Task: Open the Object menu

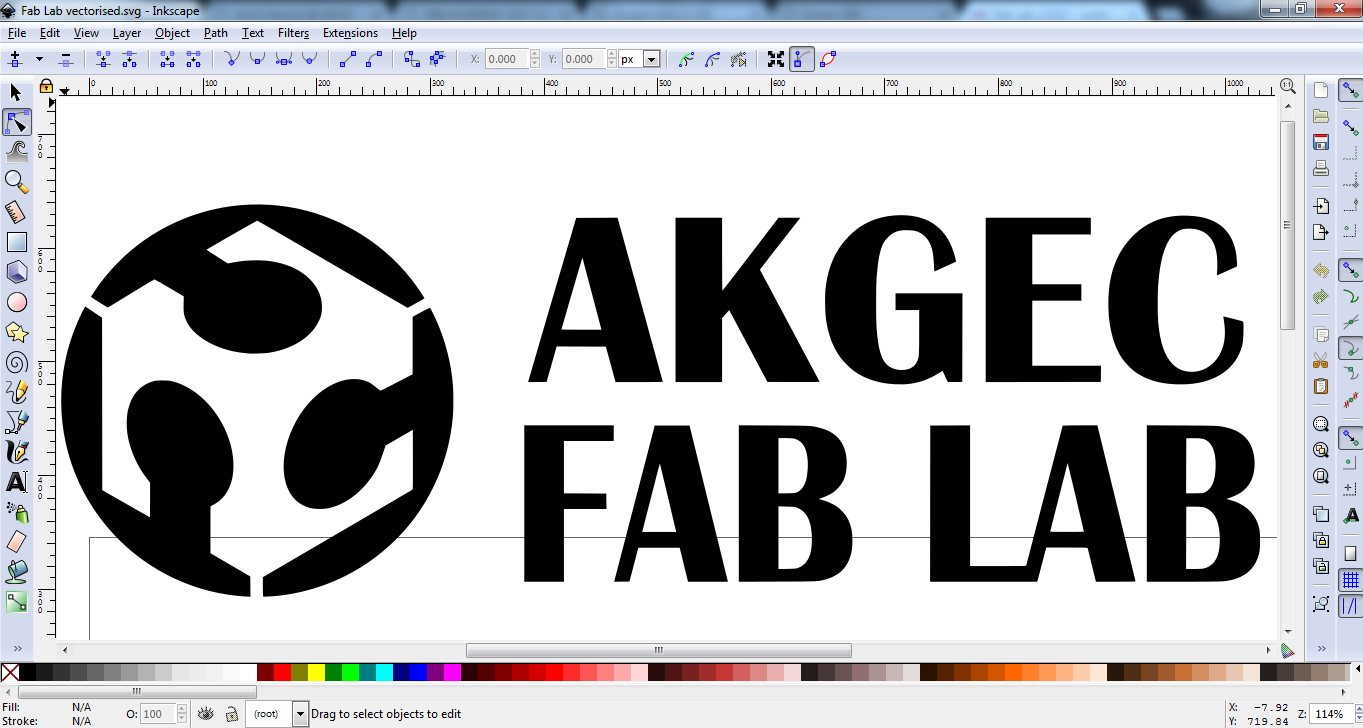Action: click(x=172, y=33)
